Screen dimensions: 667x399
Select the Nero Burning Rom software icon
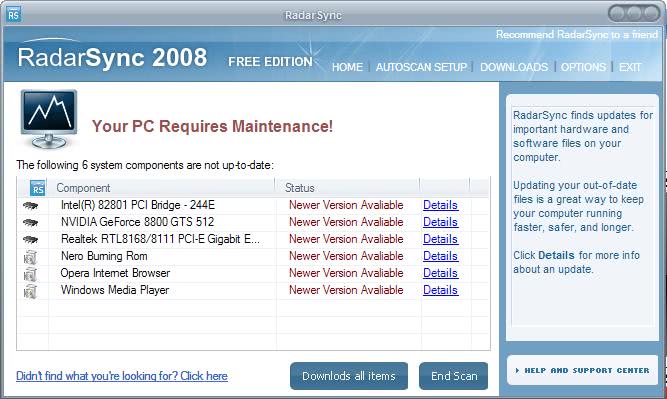[x=30, y=257]
